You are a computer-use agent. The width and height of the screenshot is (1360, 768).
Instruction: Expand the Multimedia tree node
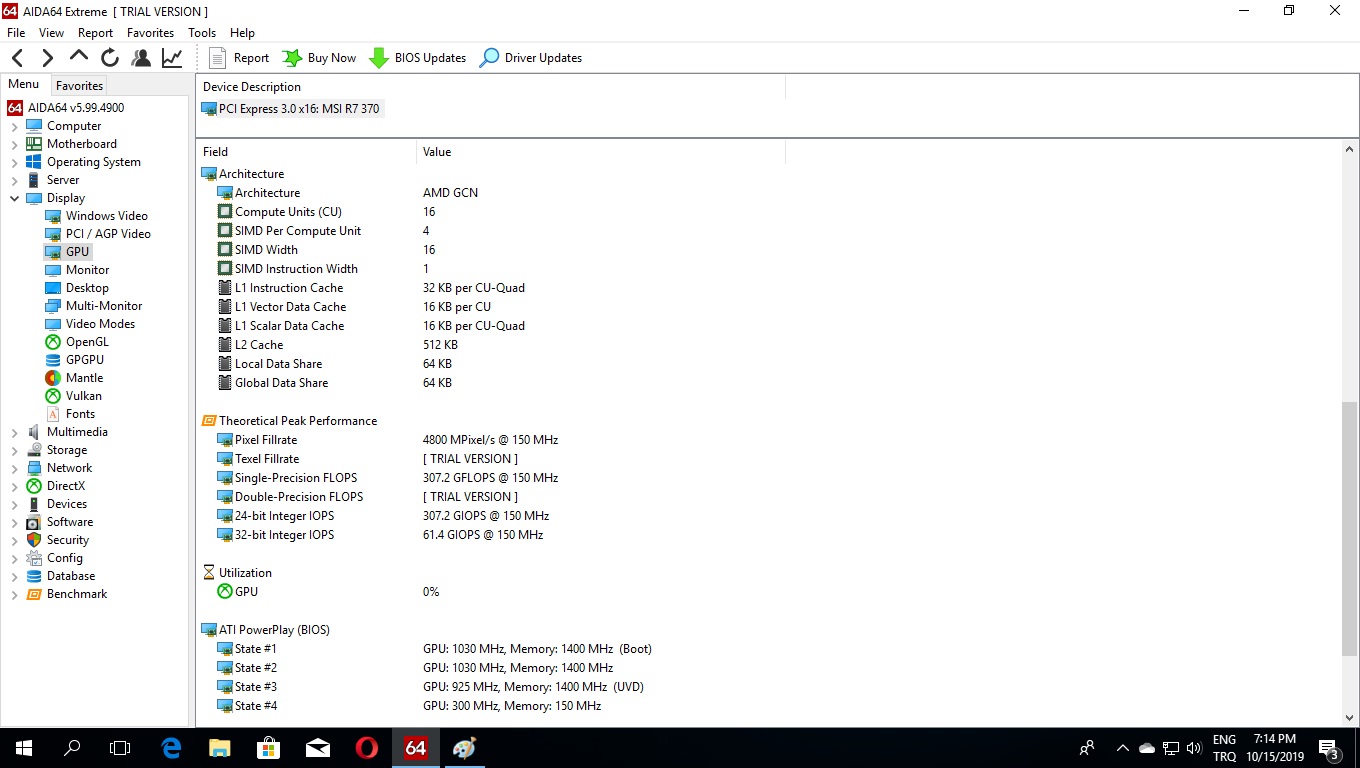(x=15, y=432)
